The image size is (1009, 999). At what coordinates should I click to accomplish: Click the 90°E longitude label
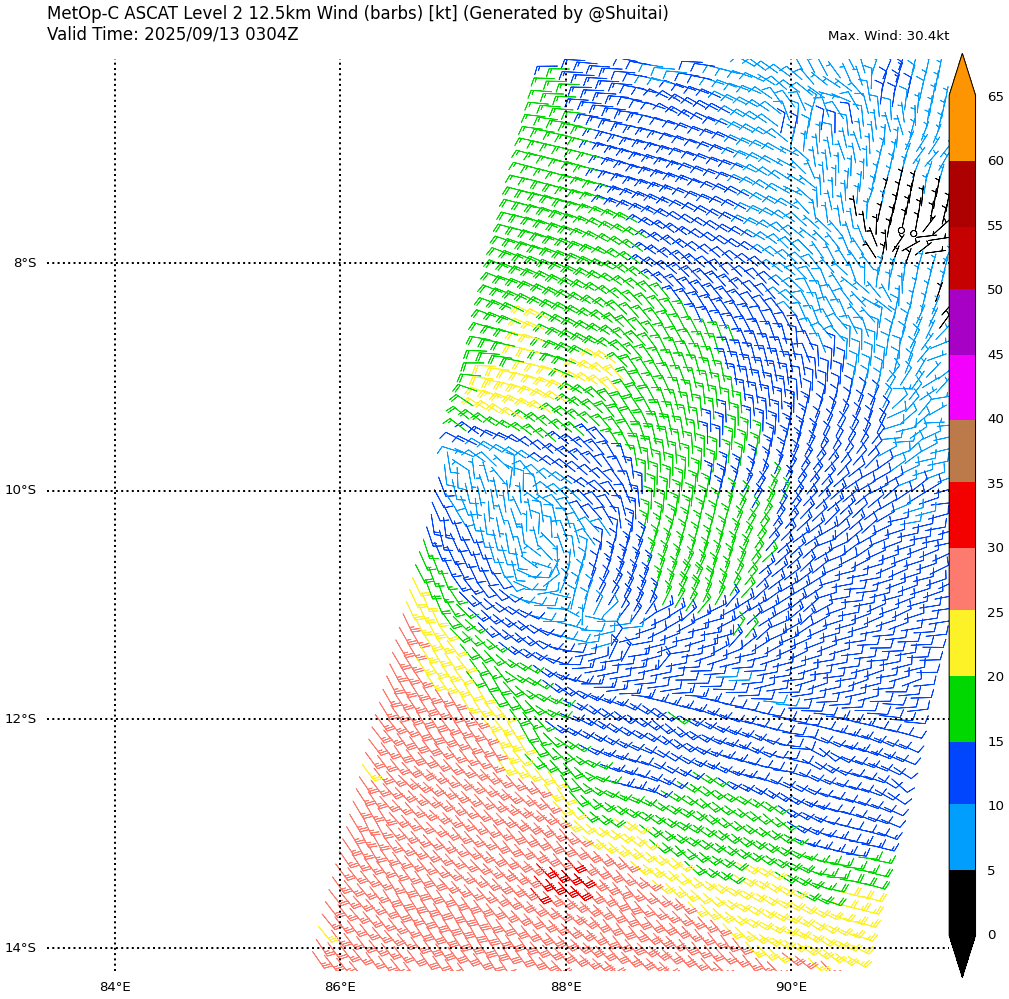pyautogui.click(x=791, y=987)
